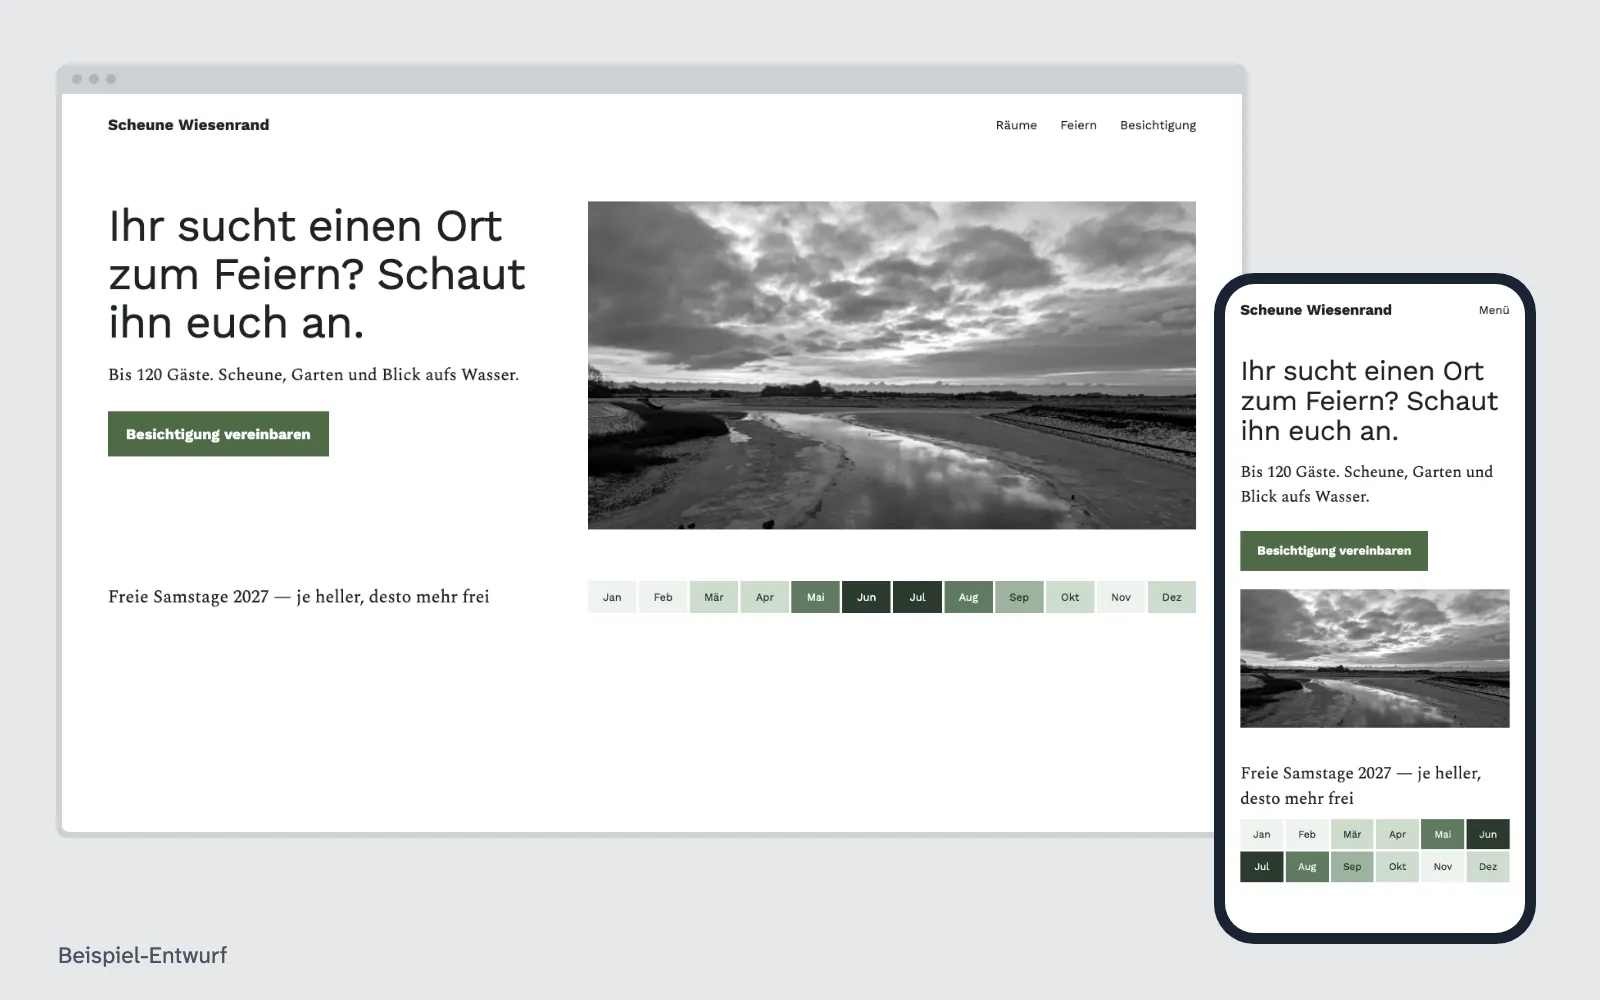Click desktop headline 'Ihr sucht einen Ort'

[305, 226]
